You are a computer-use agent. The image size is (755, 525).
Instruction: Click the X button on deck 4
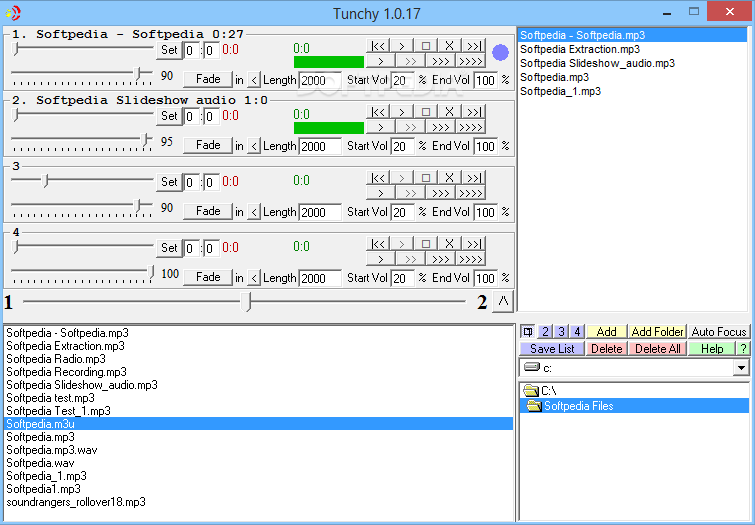click(x=449, y=244)
